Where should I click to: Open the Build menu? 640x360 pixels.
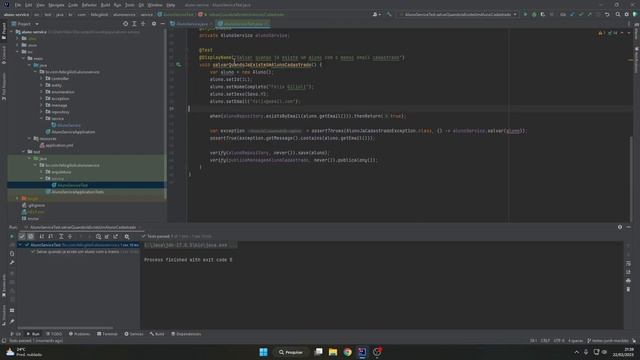click(x=105, y=5)
